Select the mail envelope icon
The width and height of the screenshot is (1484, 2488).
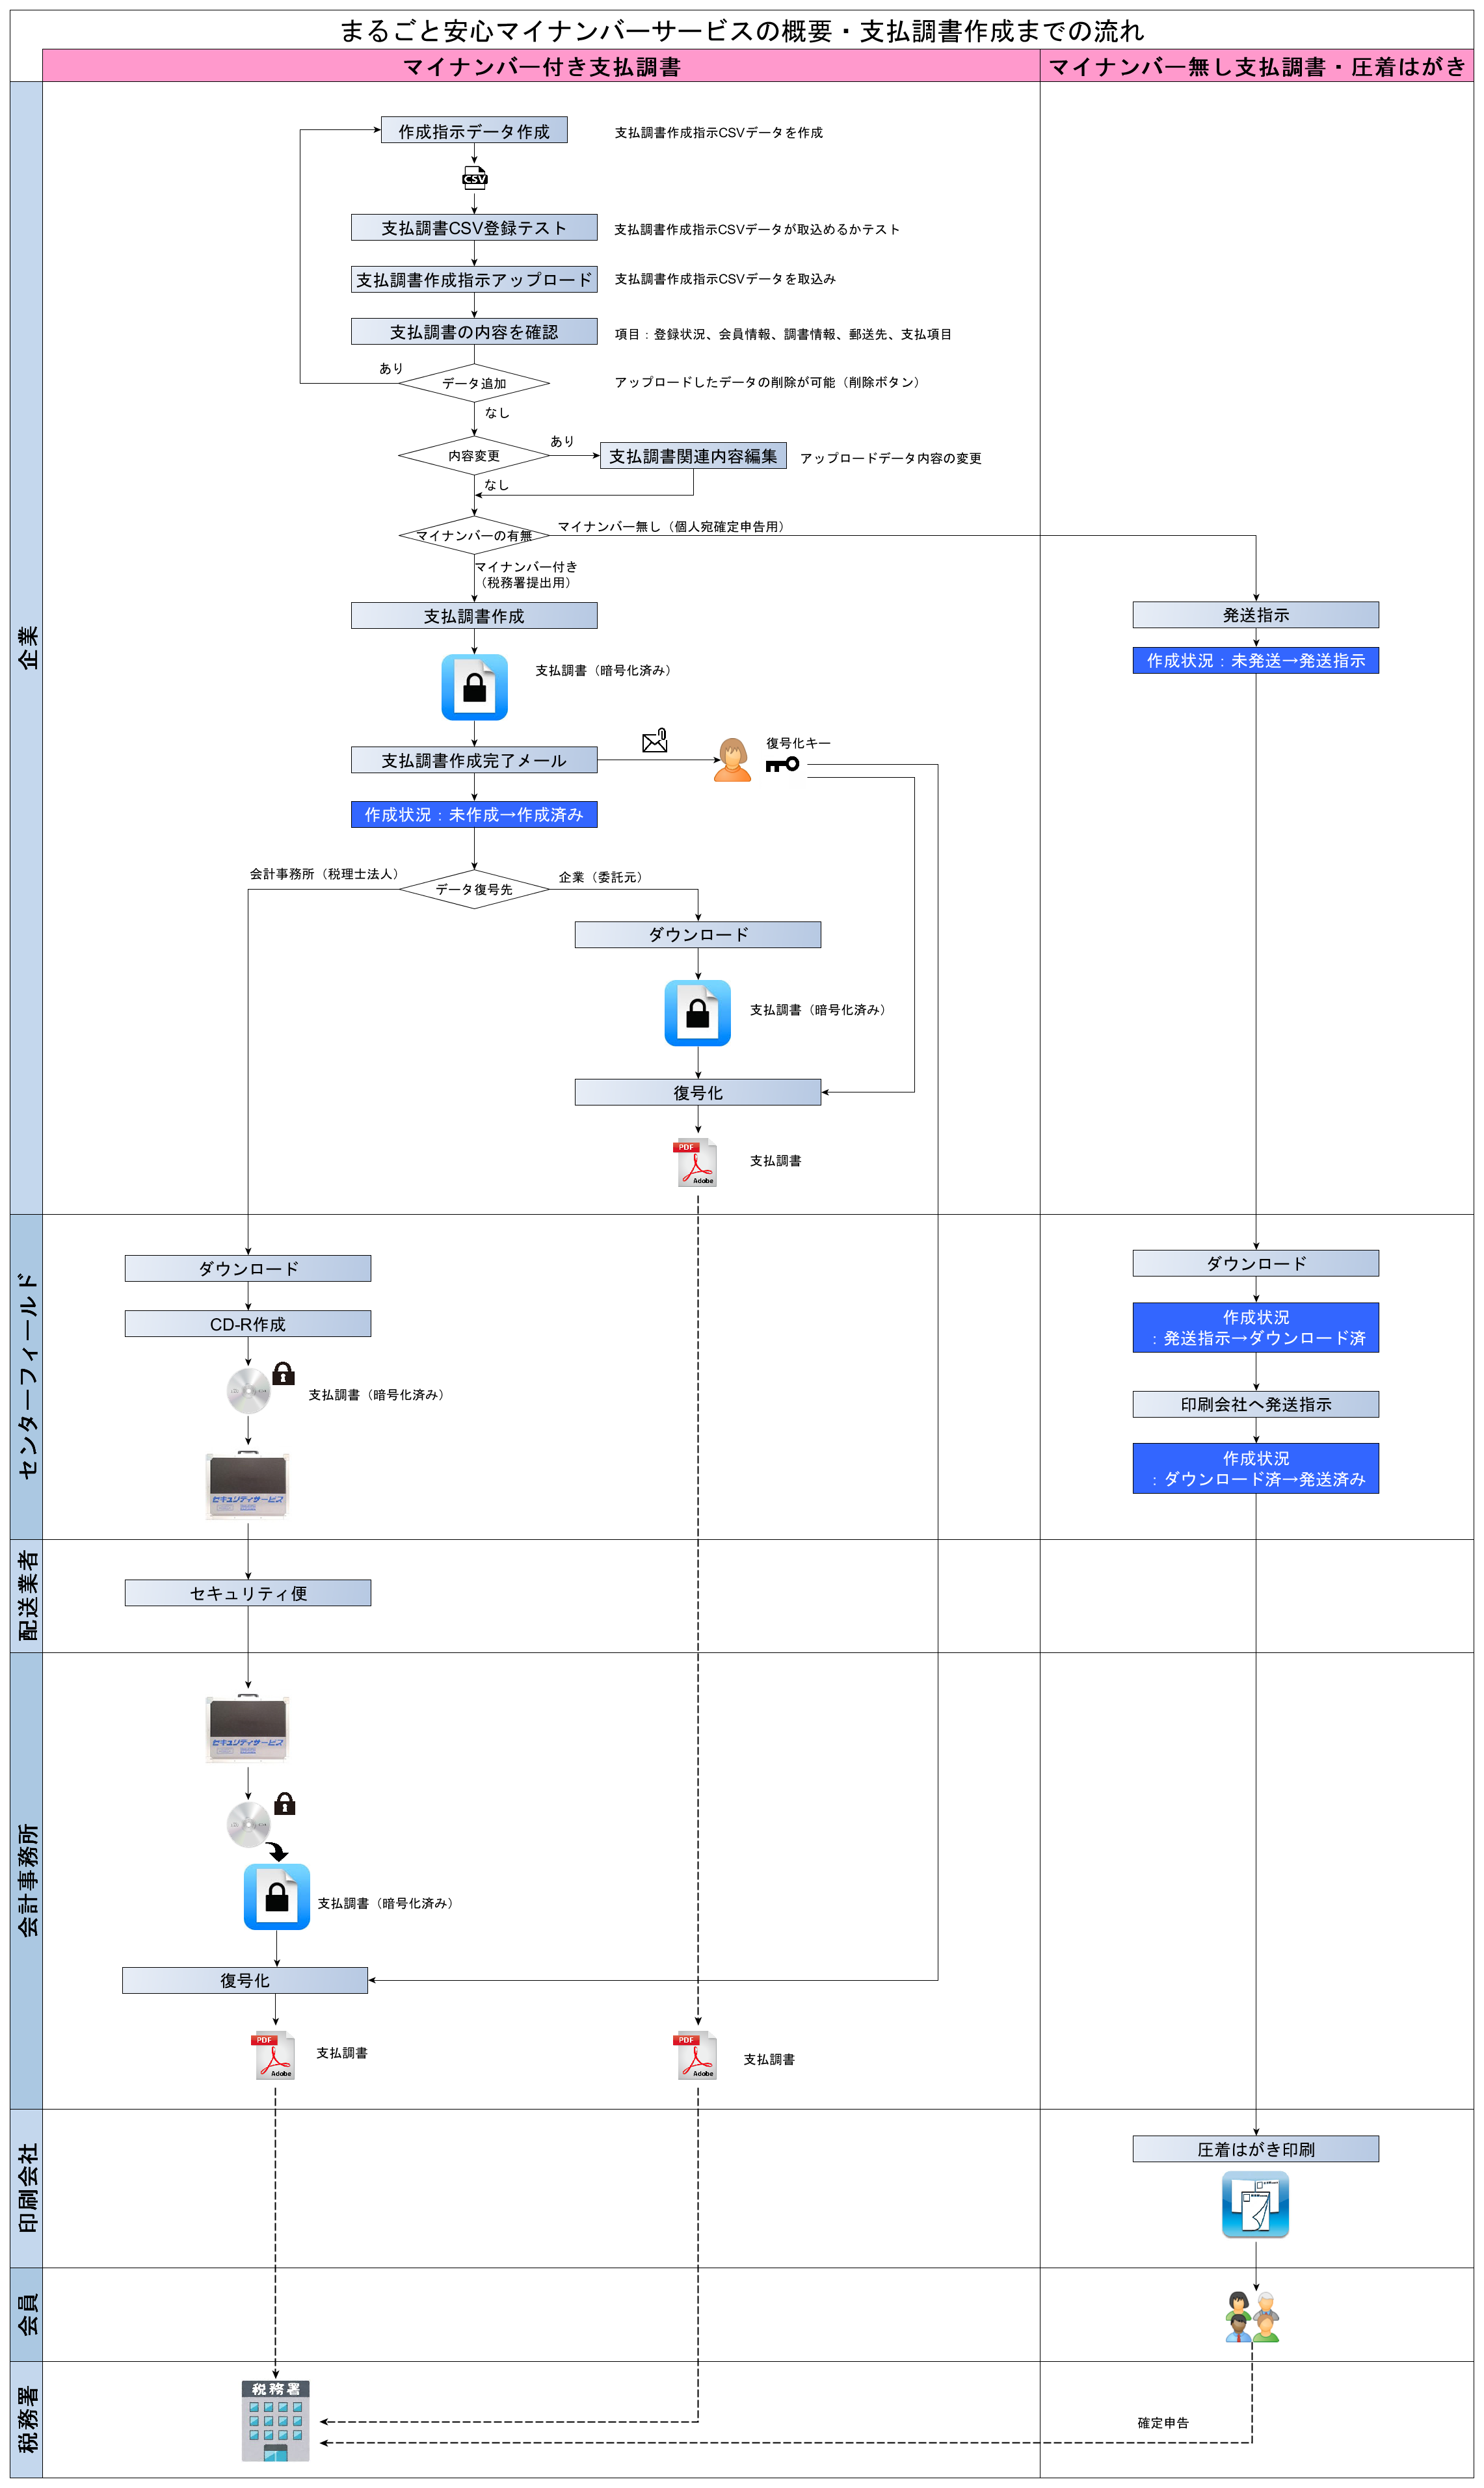coord(655,741)
